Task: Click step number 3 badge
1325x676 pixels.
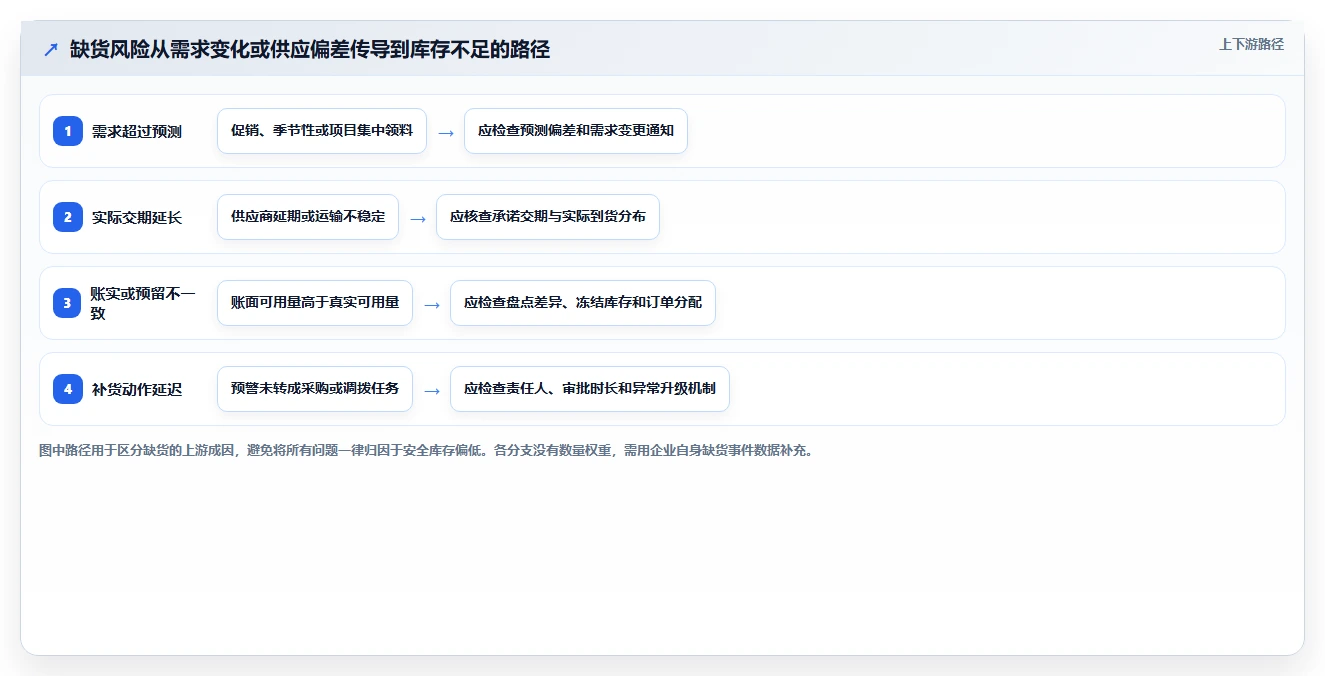Action: pos(68,303)
